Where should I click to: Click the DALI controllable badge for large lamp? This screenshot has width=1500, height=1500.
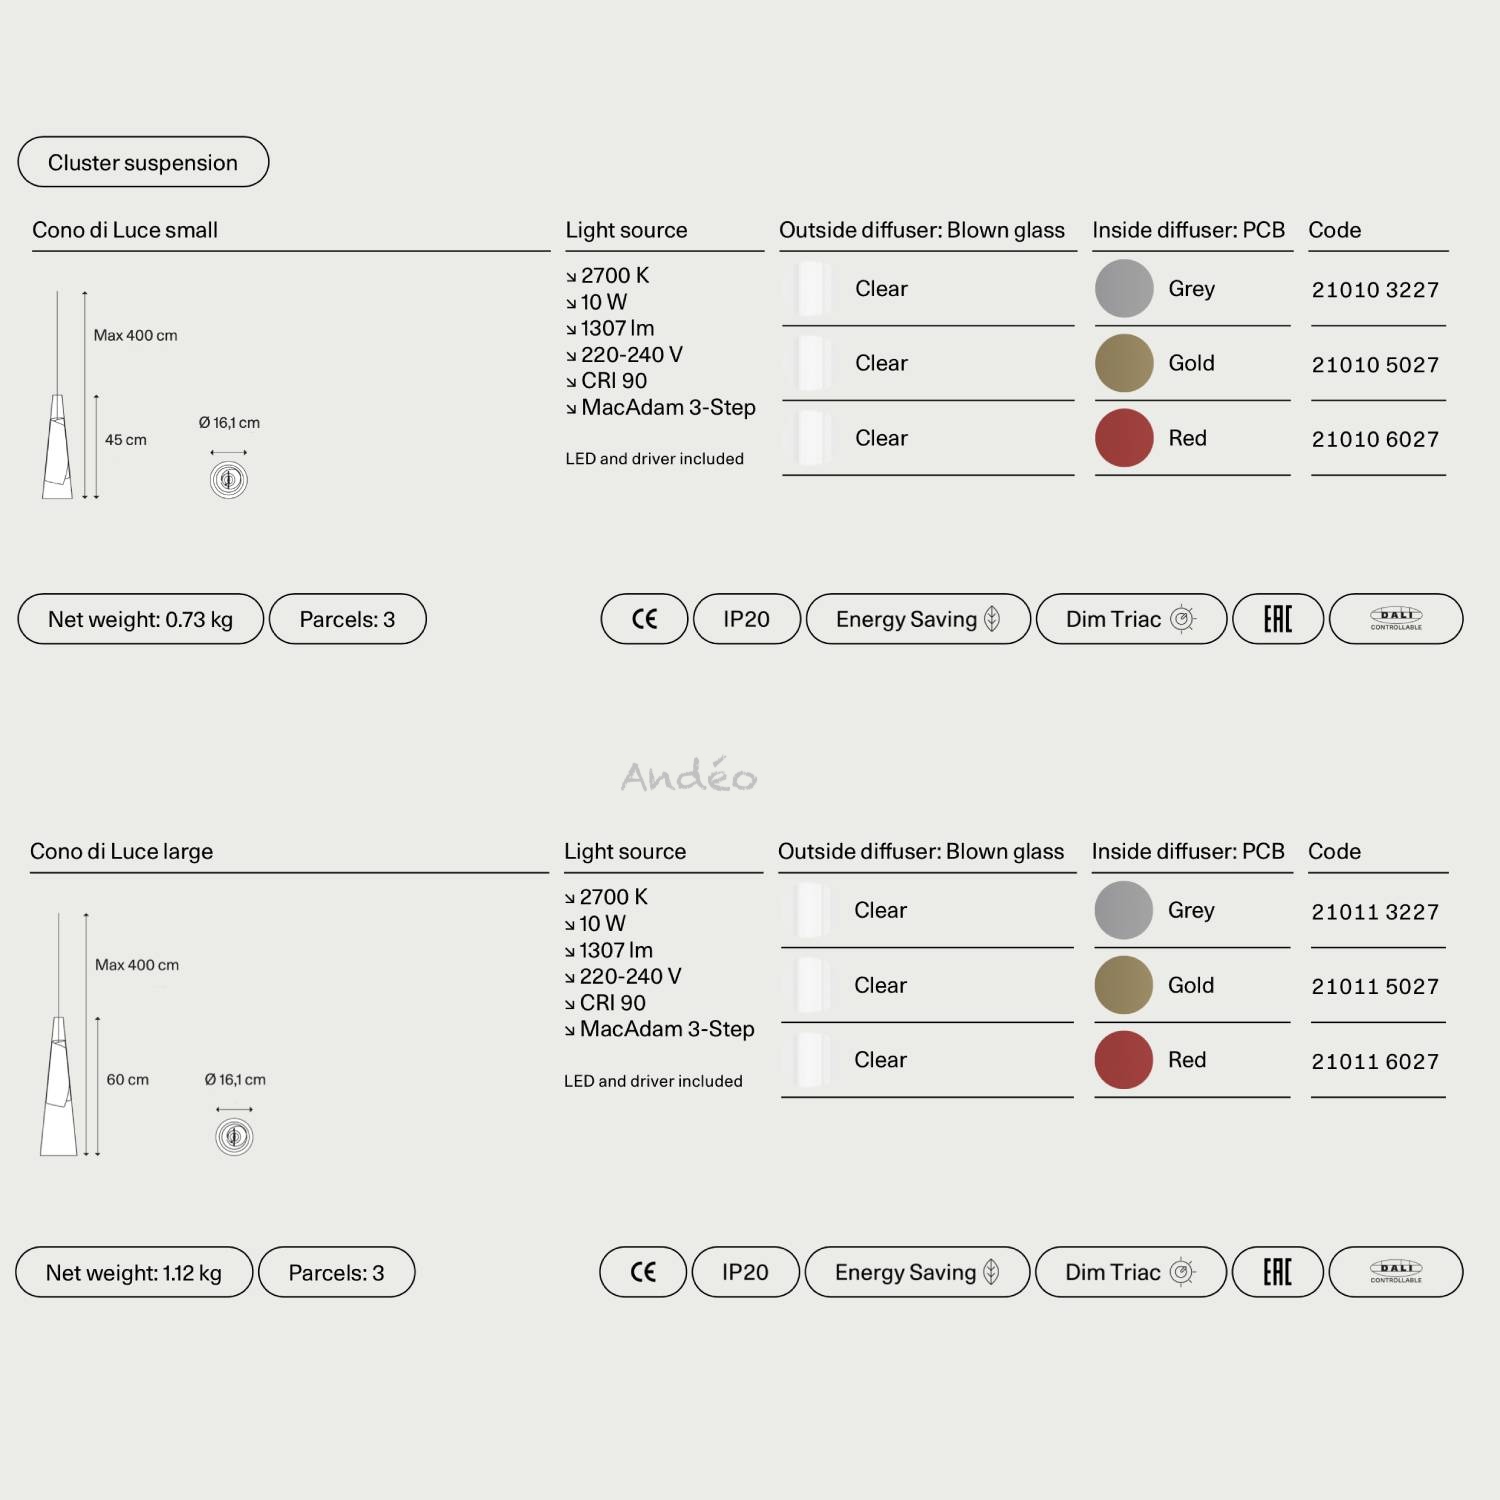[1396, 1272]
